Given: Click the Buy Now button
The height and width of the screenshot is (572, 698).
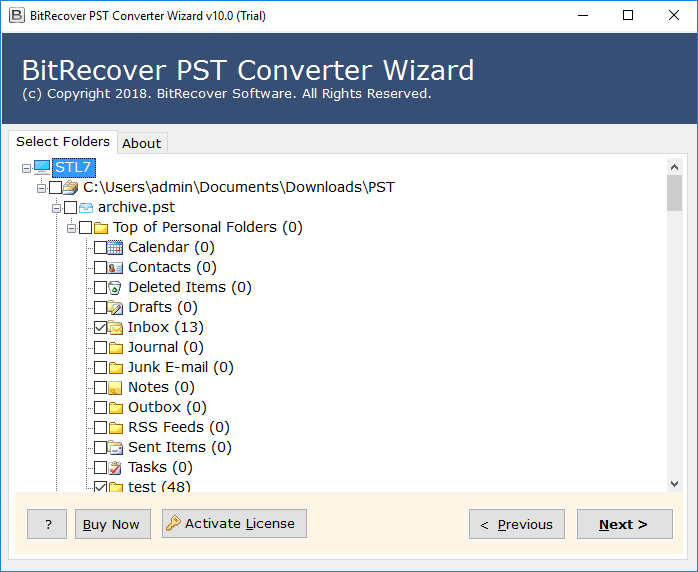Looking at the screenshot, I should coord(113,524).
